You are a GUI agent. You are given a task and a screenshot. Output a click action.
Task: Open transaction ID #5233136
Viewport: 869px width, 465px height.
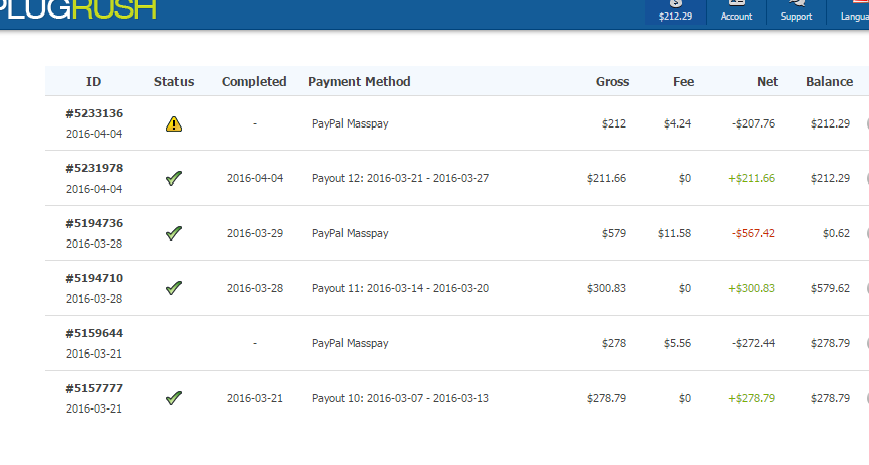click(94, 113)
